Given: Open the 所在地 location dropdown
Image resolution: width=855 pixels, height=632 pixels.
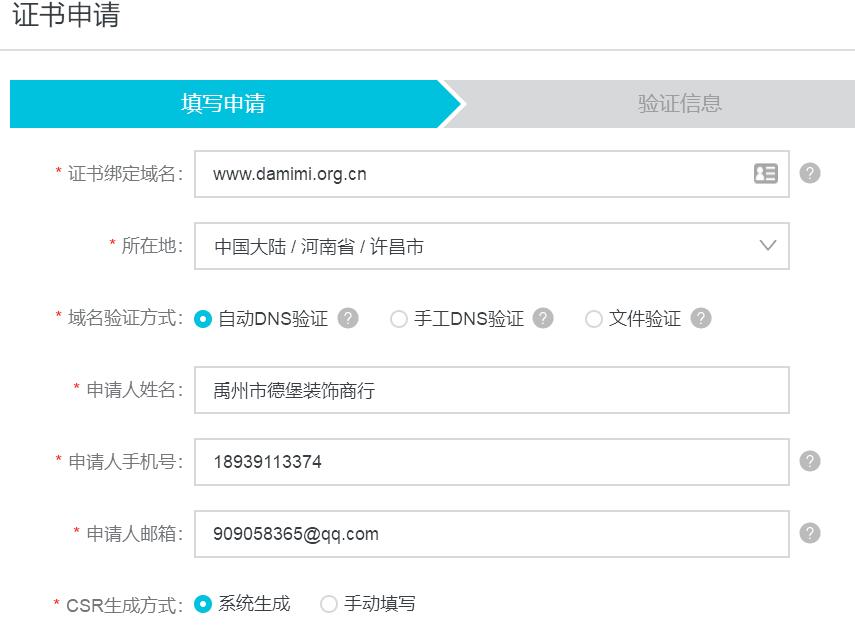Looking at the screenshot, I should pos(480,246).
